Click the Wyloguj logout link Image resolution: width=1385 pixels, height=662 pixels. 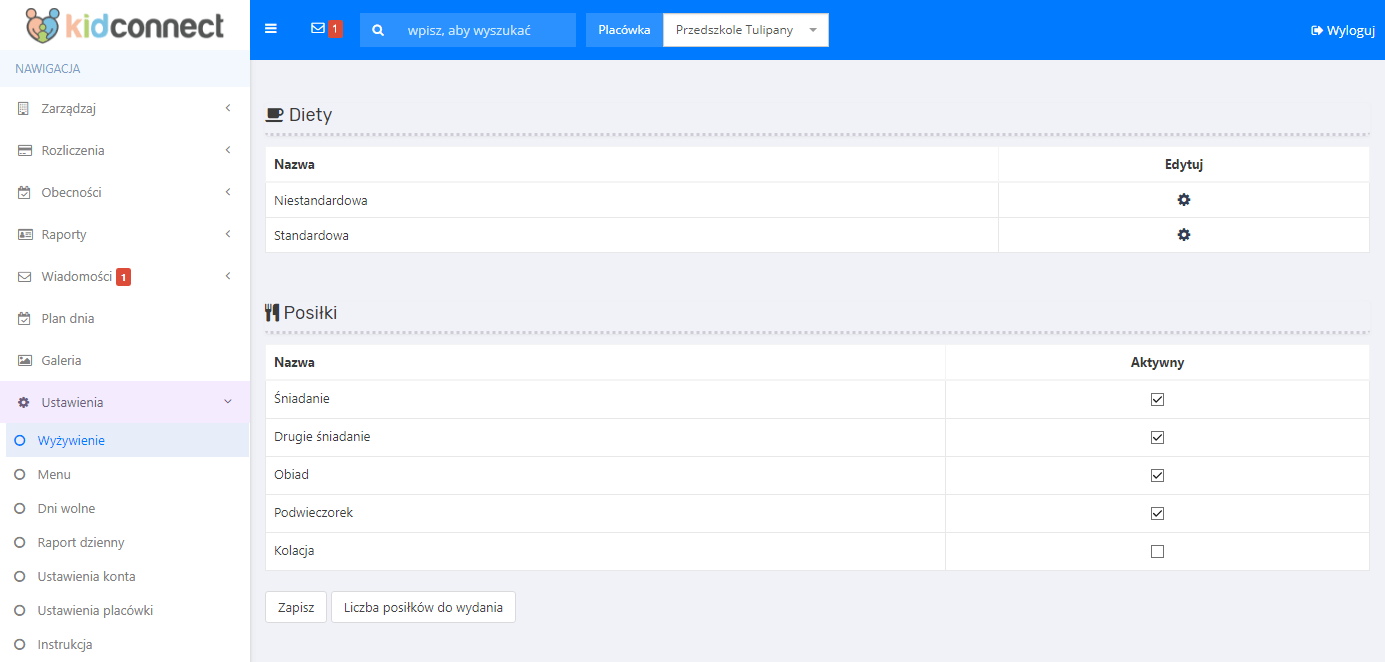pyautogui.click(x=1343, y=30)
